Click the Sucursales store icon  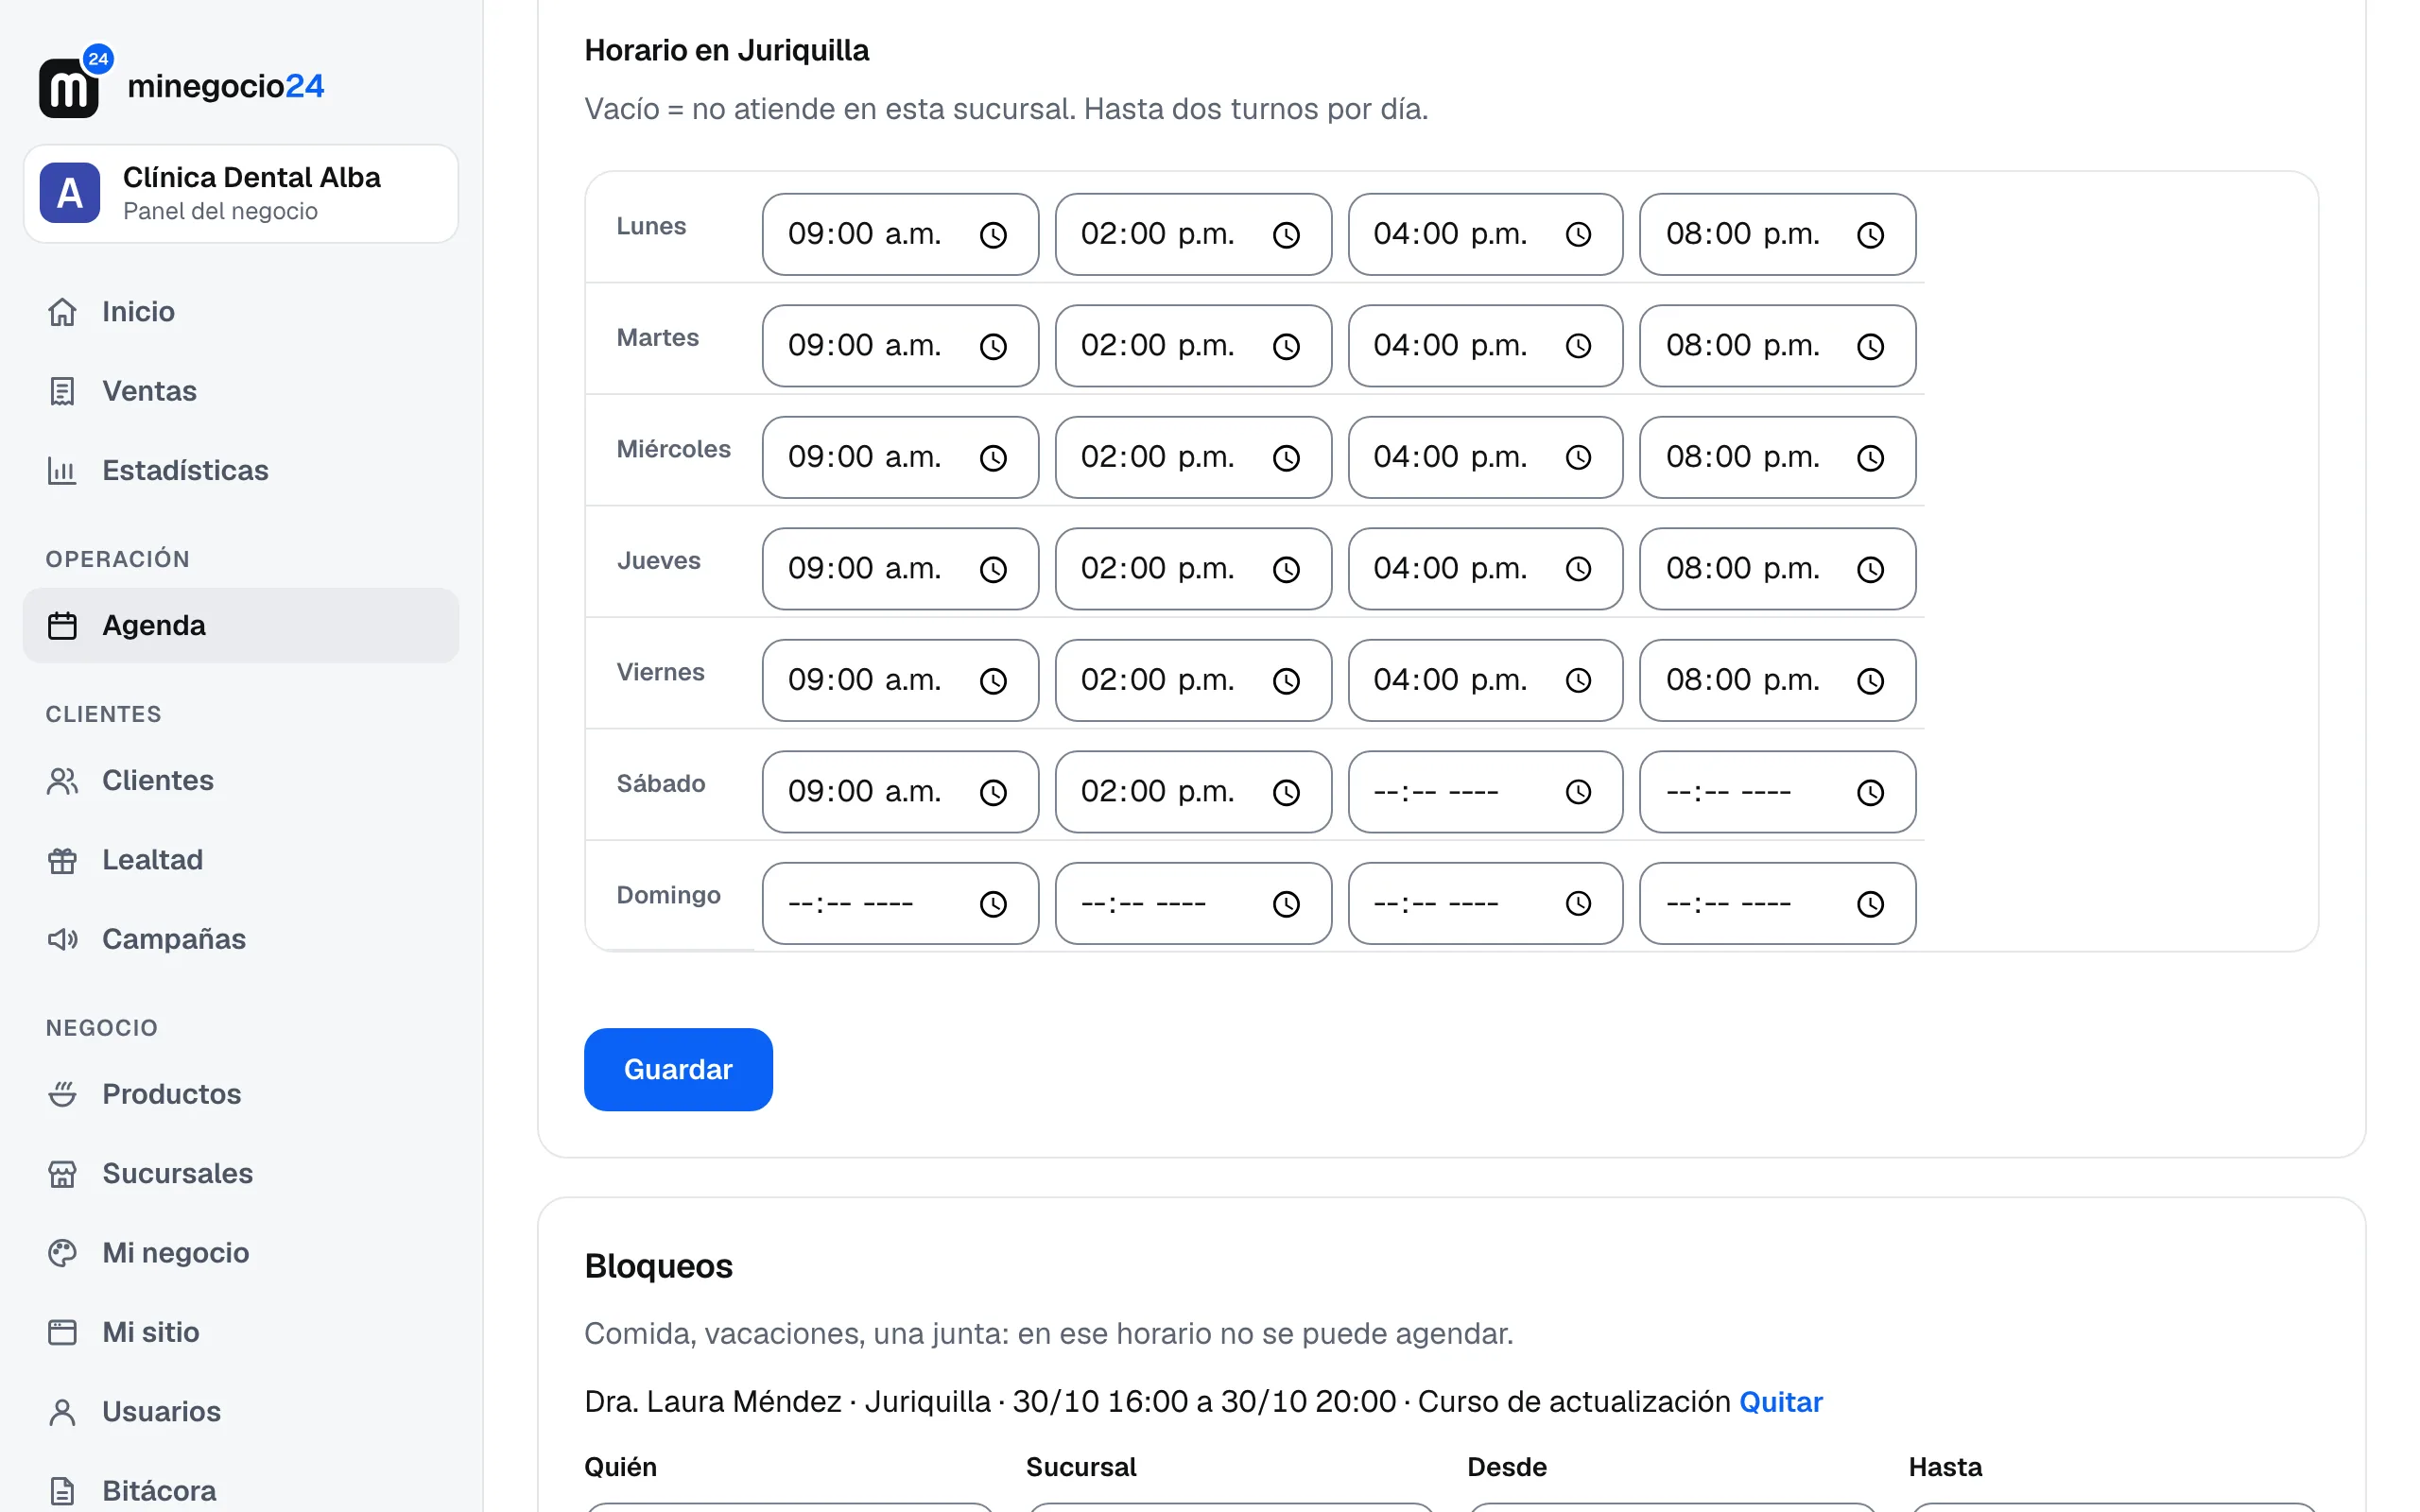click(x=62, y=1173)
